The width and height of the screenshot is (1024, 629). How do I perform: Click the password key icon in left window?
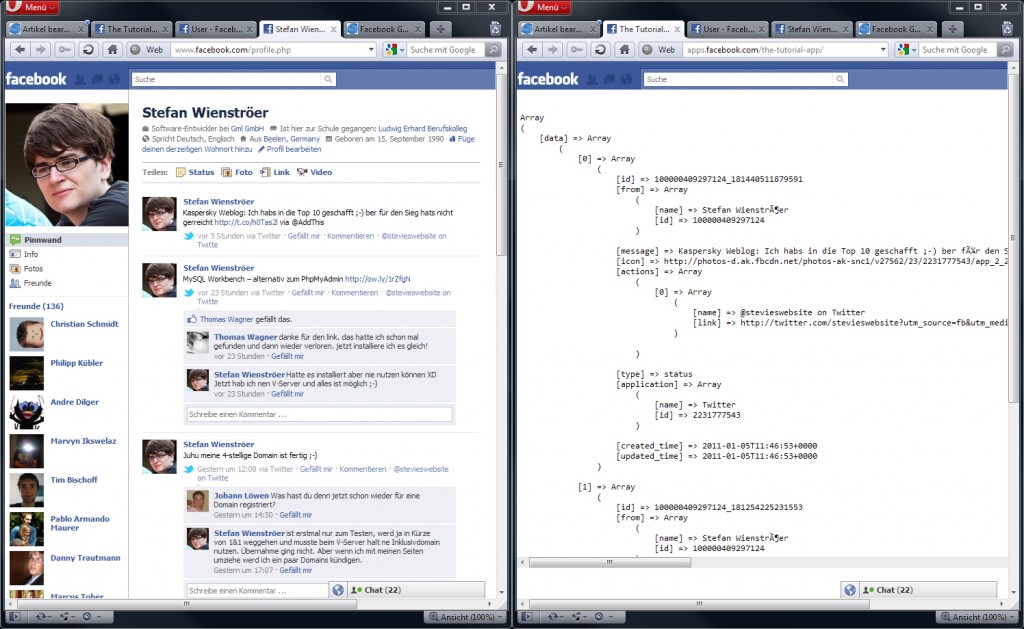coord(64,50)
